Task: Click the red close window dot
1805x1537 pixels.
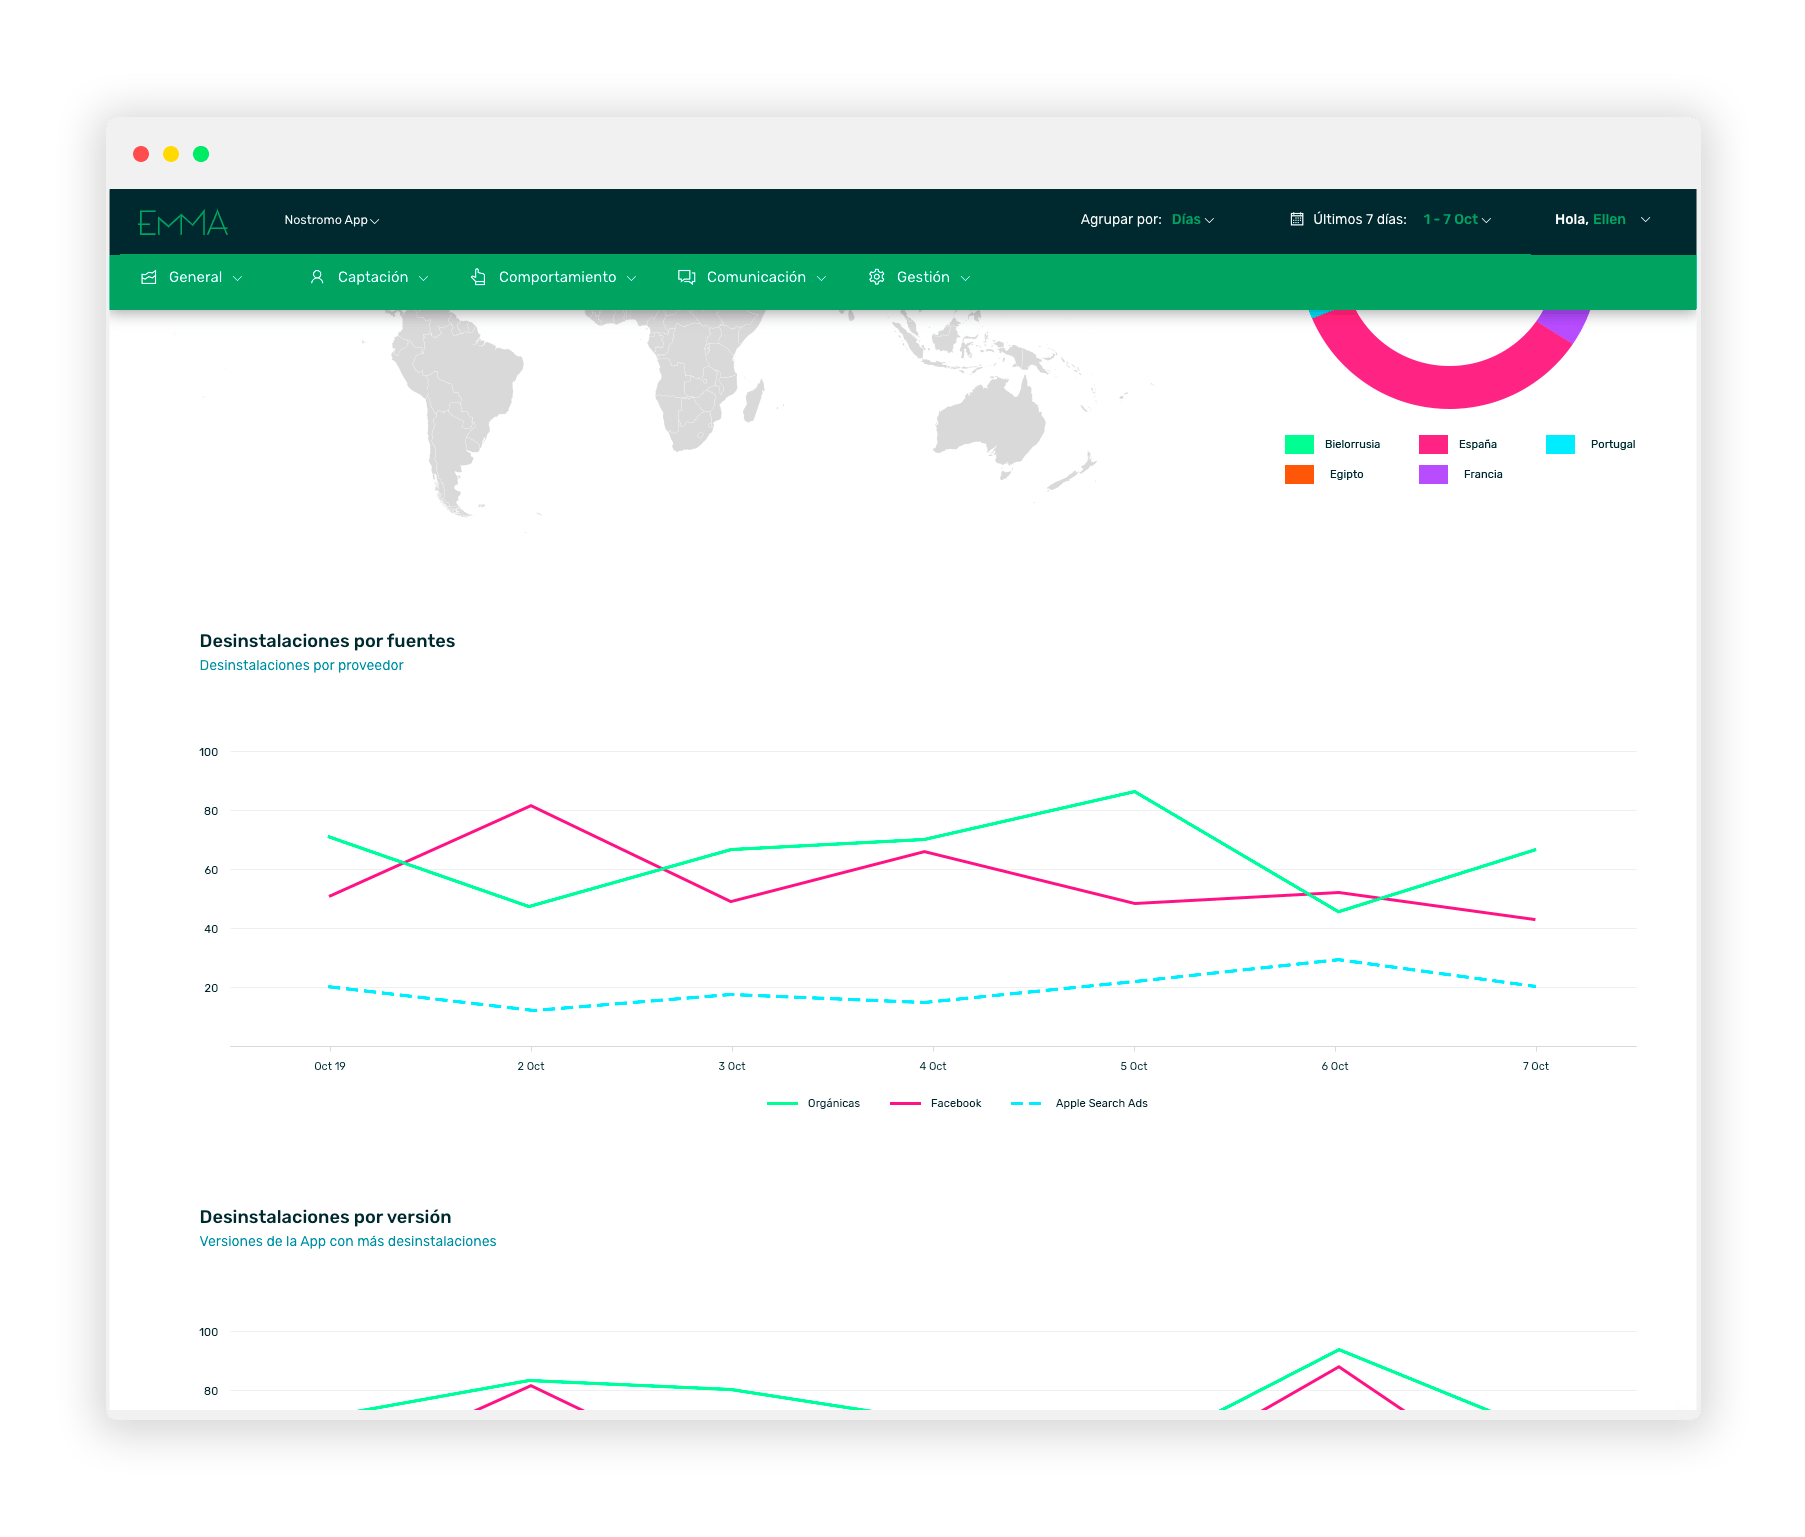Action: pyautogui.click(x=141, y=154)
